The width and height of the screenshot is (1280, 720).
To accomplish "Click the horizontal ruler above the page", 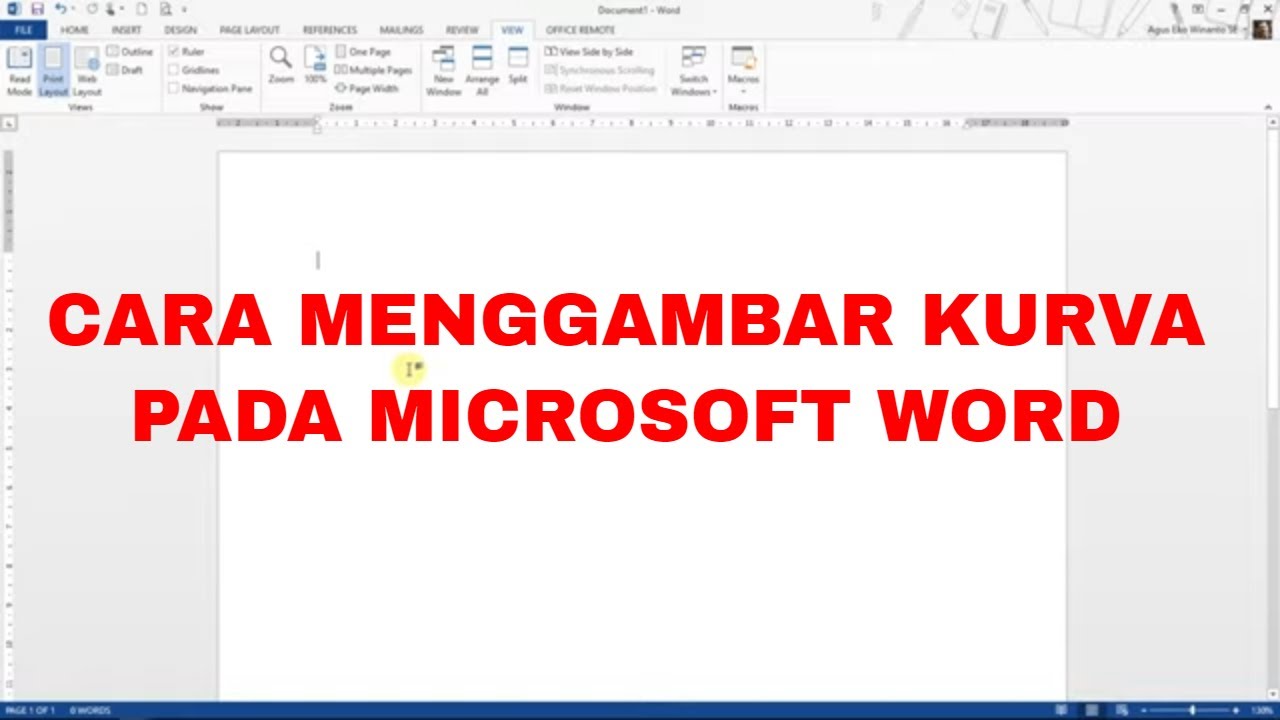I will [x=642, y=123].
